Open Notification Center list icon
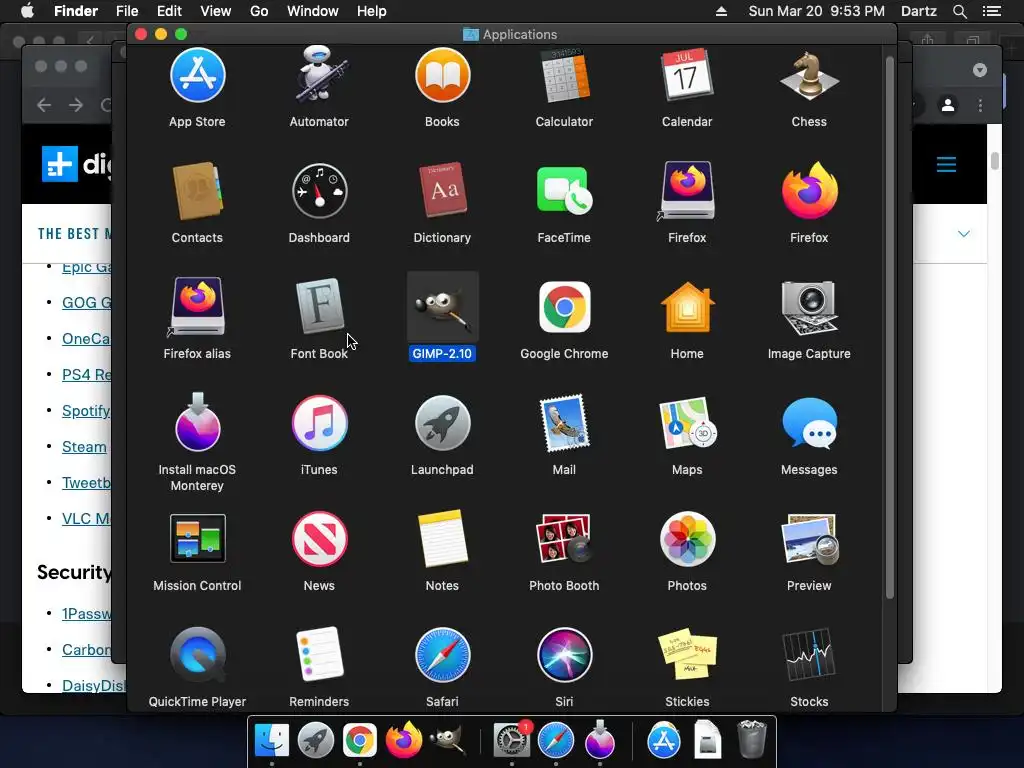 point(992,11)
